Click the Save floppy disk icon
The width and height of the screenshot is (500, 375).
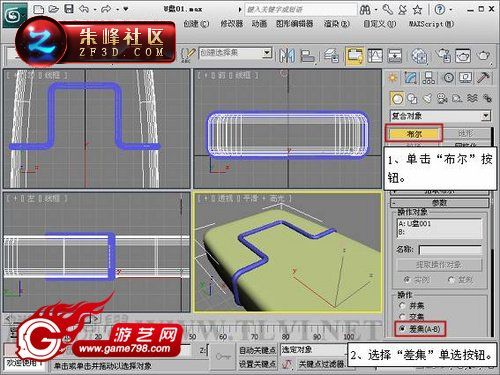69,9
